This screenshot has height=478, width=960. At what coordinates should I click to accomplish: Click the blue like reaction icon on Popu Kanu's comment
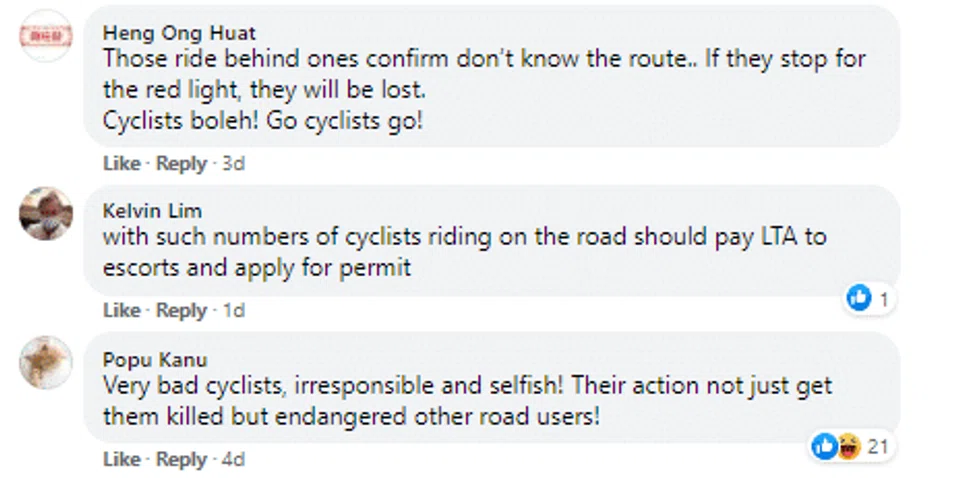click(825, 447)
